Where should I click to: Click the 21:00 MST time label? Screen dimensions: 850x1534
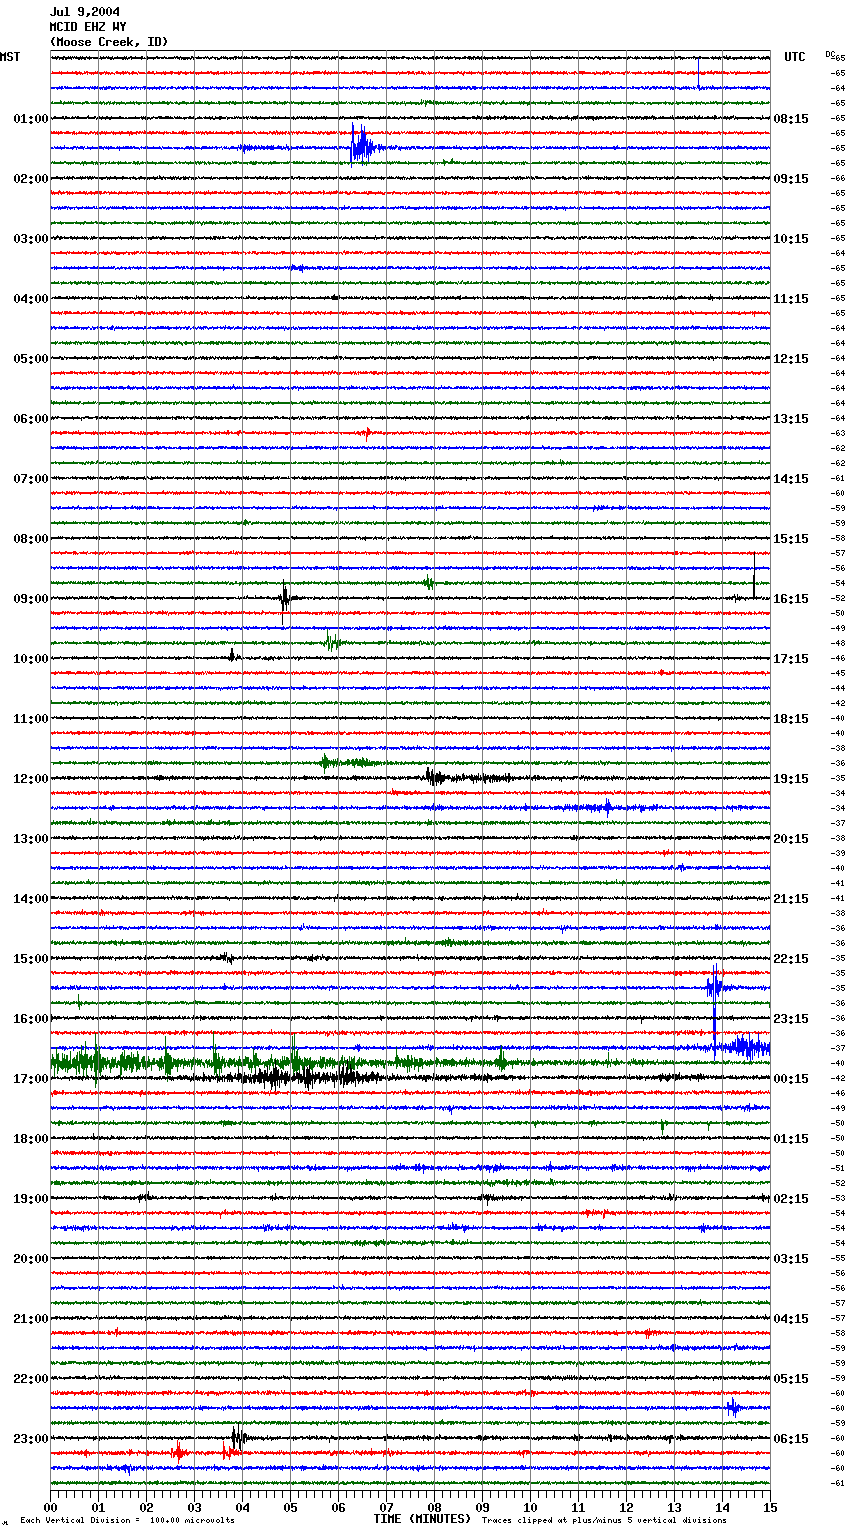pos(31,1319)
